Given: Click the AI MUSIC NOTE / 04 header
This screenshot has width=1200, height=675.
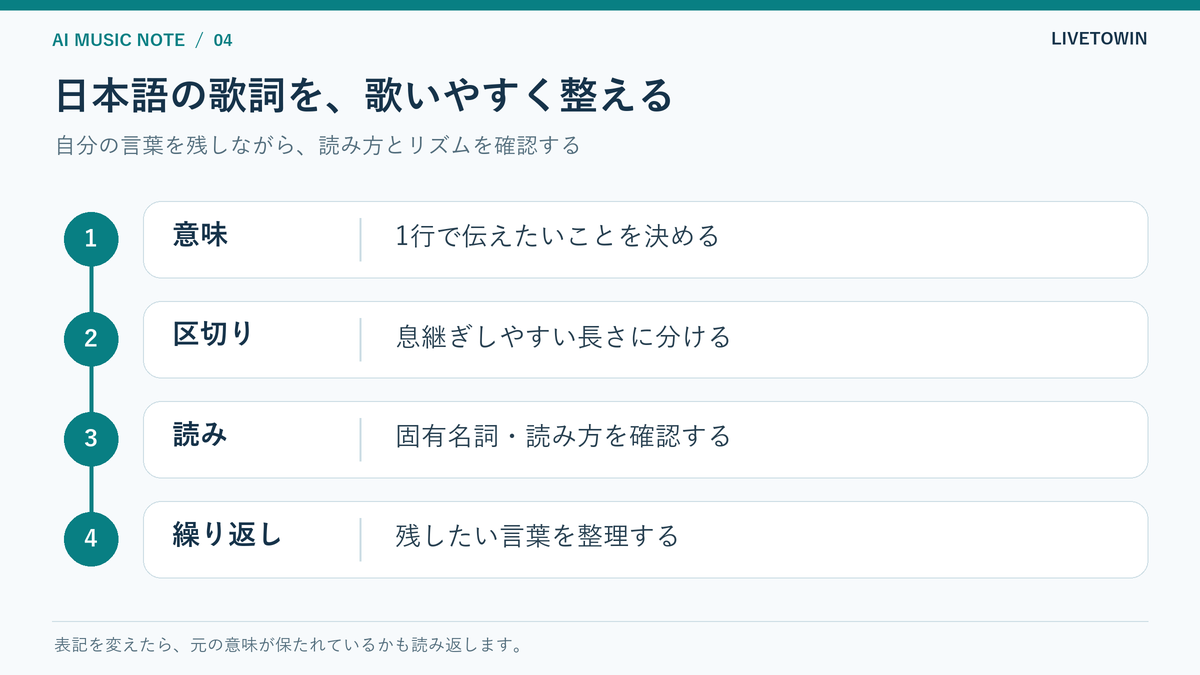Looking at the screenshot, I should pos(142,40).
